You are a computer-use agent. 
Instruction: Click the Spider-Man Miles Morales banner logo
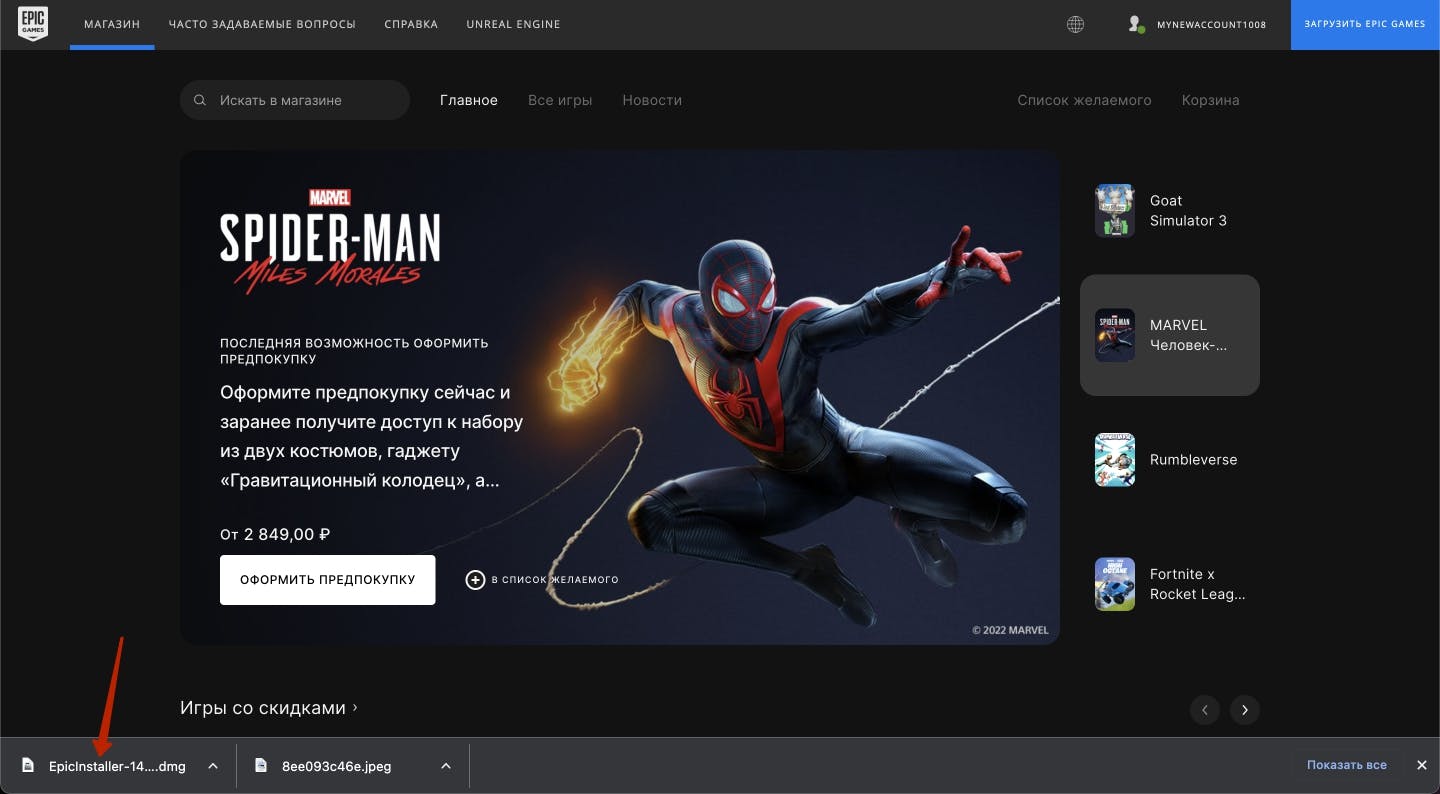[330, 241]
